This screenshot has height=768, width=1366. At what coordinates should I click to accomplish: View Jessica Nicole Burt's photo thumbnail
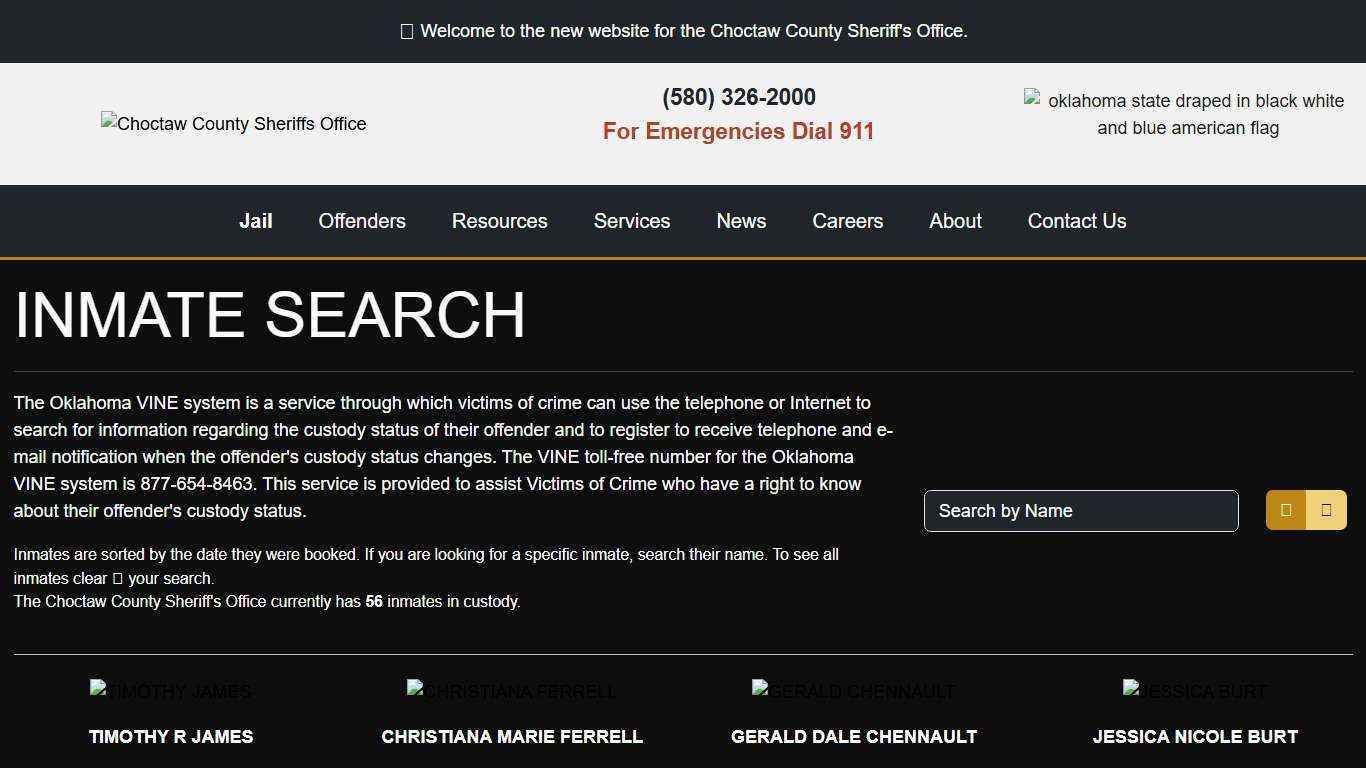(1194, 690)
